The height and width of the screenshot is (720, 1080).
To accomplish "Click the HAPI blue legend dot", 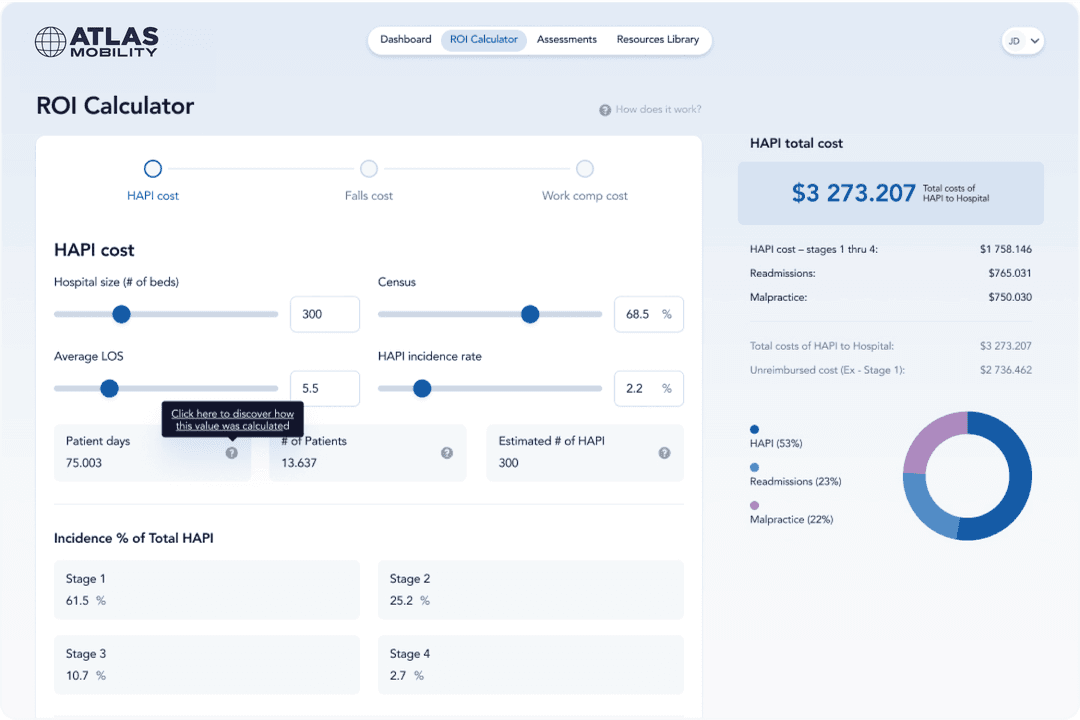I will 754,429.
